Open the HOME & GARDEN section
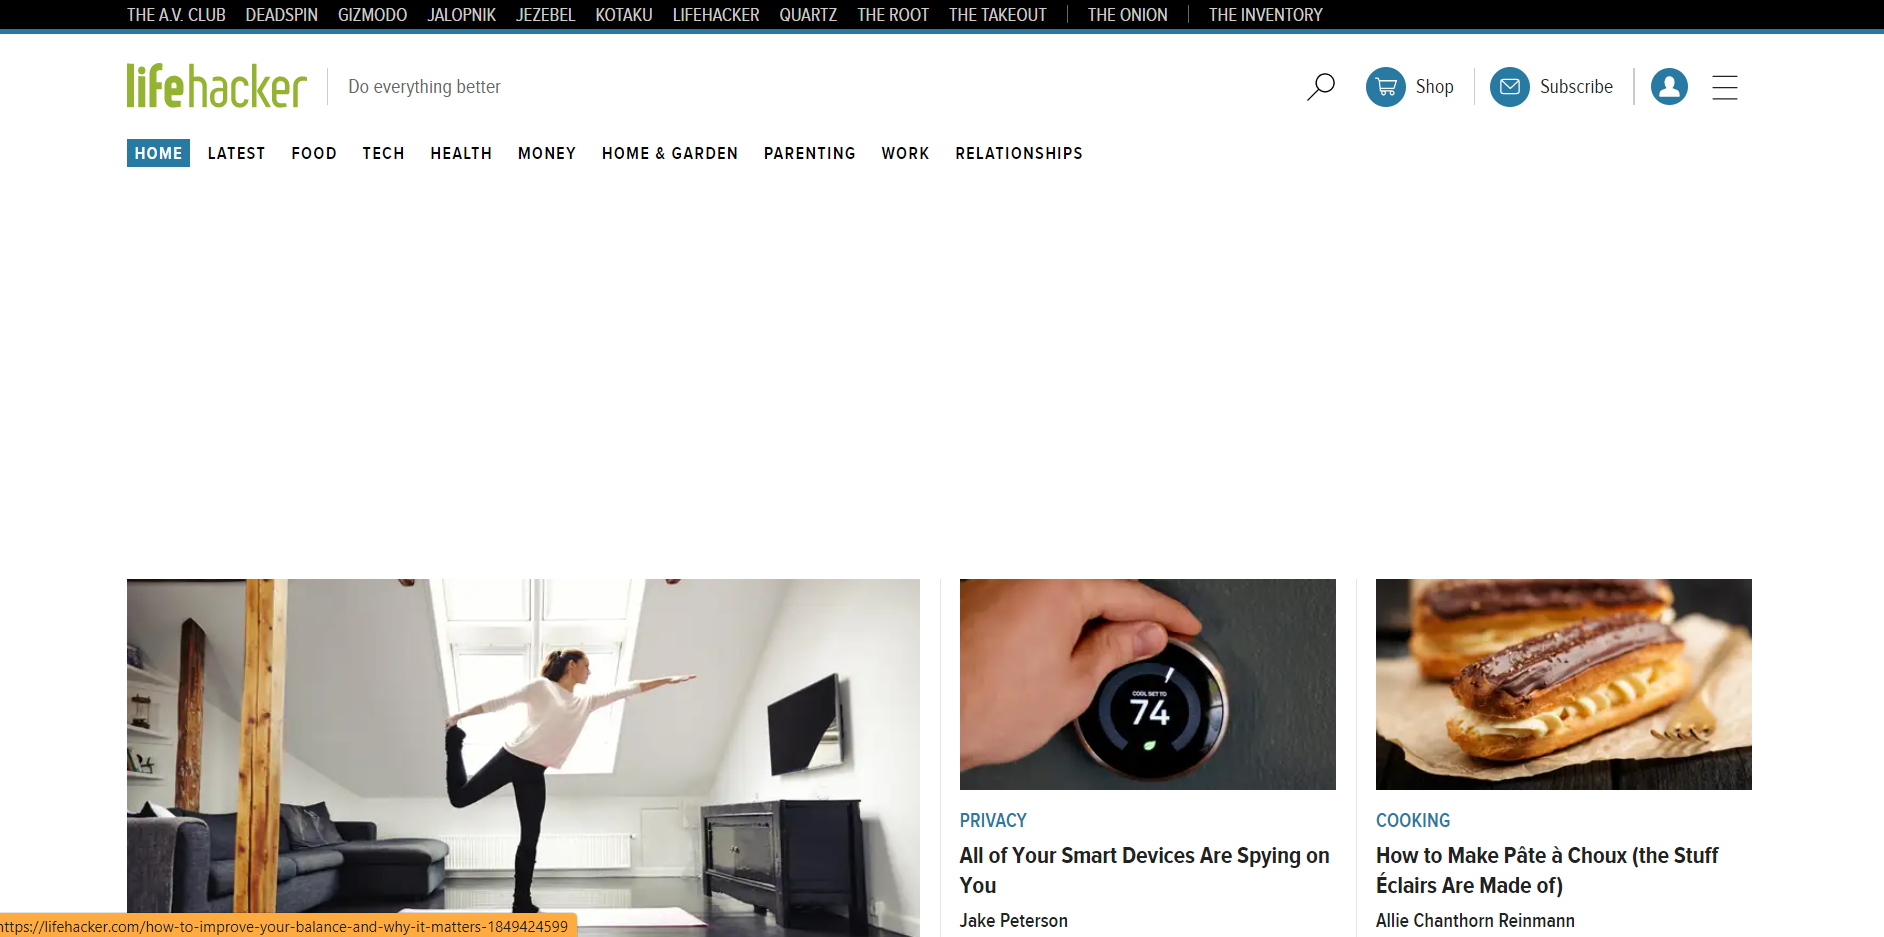 coord(670,153)
